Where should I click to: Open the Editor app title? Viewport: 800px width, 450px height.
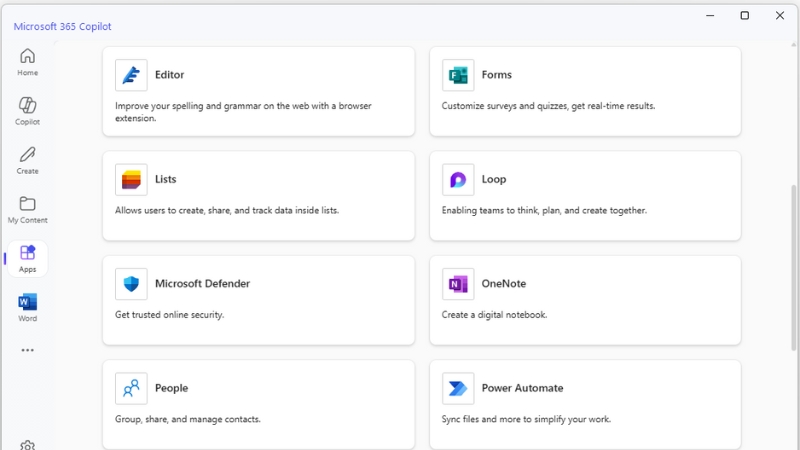[x=169, y=74]
